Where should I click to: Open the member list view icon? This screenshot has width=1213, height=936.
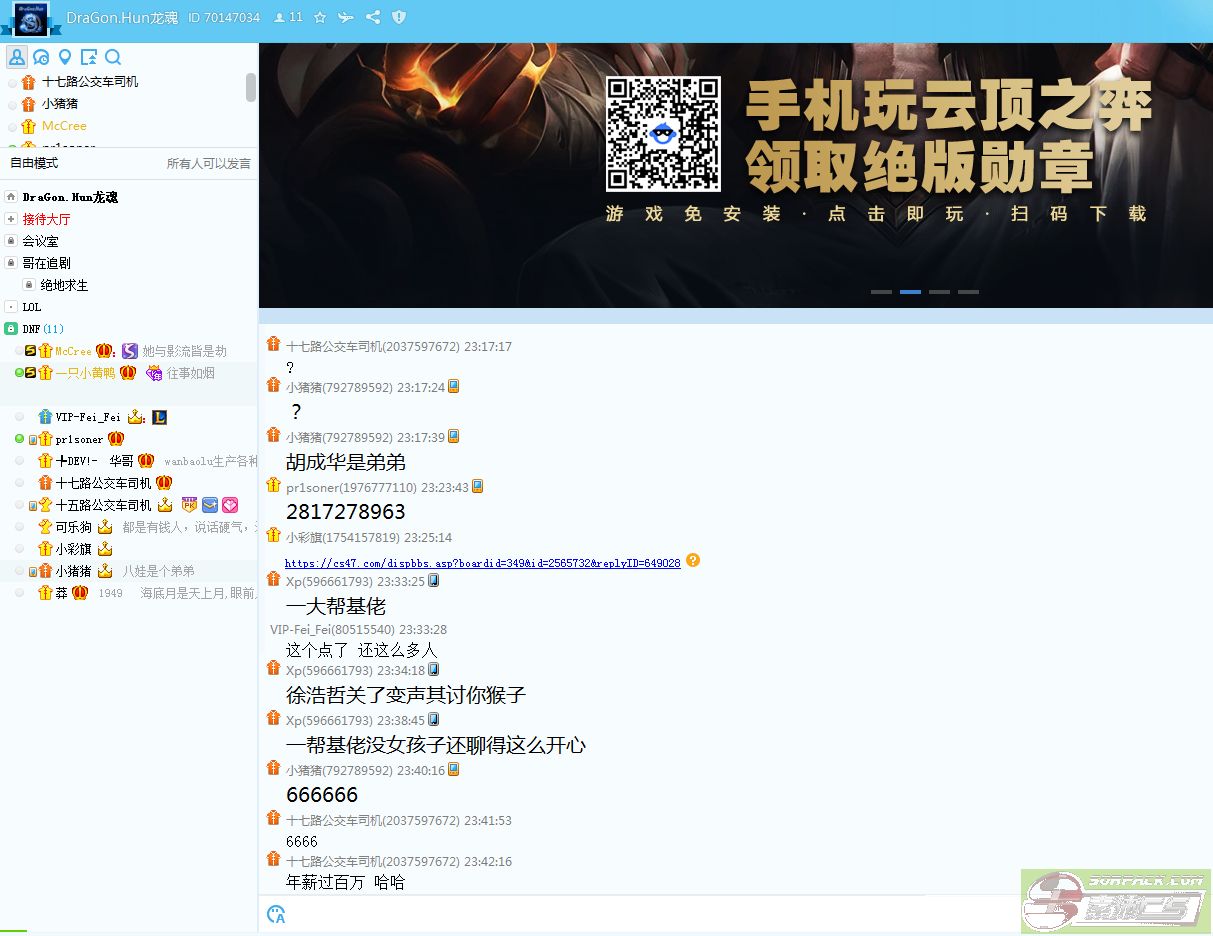pos(18,57)
